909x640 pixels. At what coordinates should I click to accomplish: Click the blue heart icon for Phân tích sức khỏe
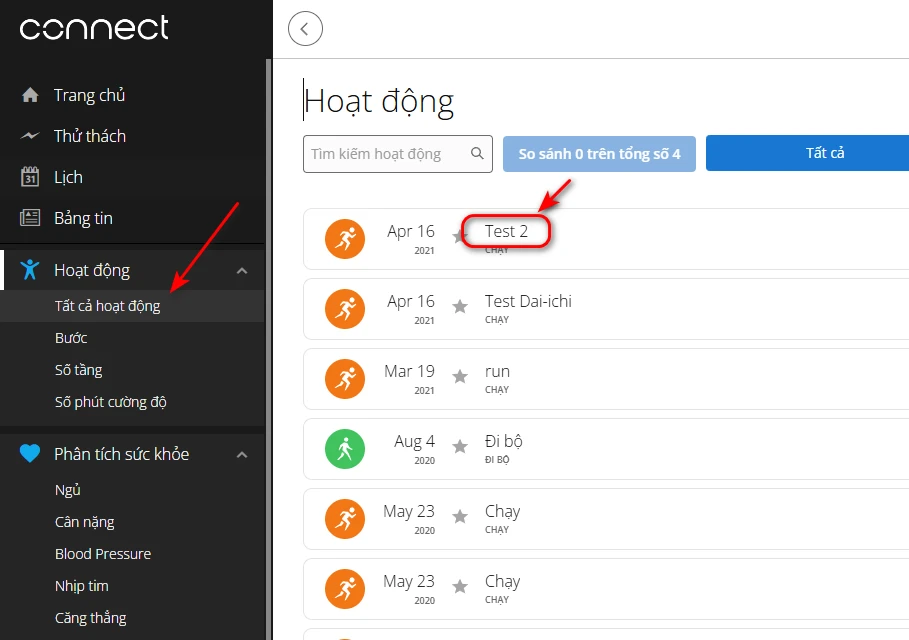click(30, 453)
